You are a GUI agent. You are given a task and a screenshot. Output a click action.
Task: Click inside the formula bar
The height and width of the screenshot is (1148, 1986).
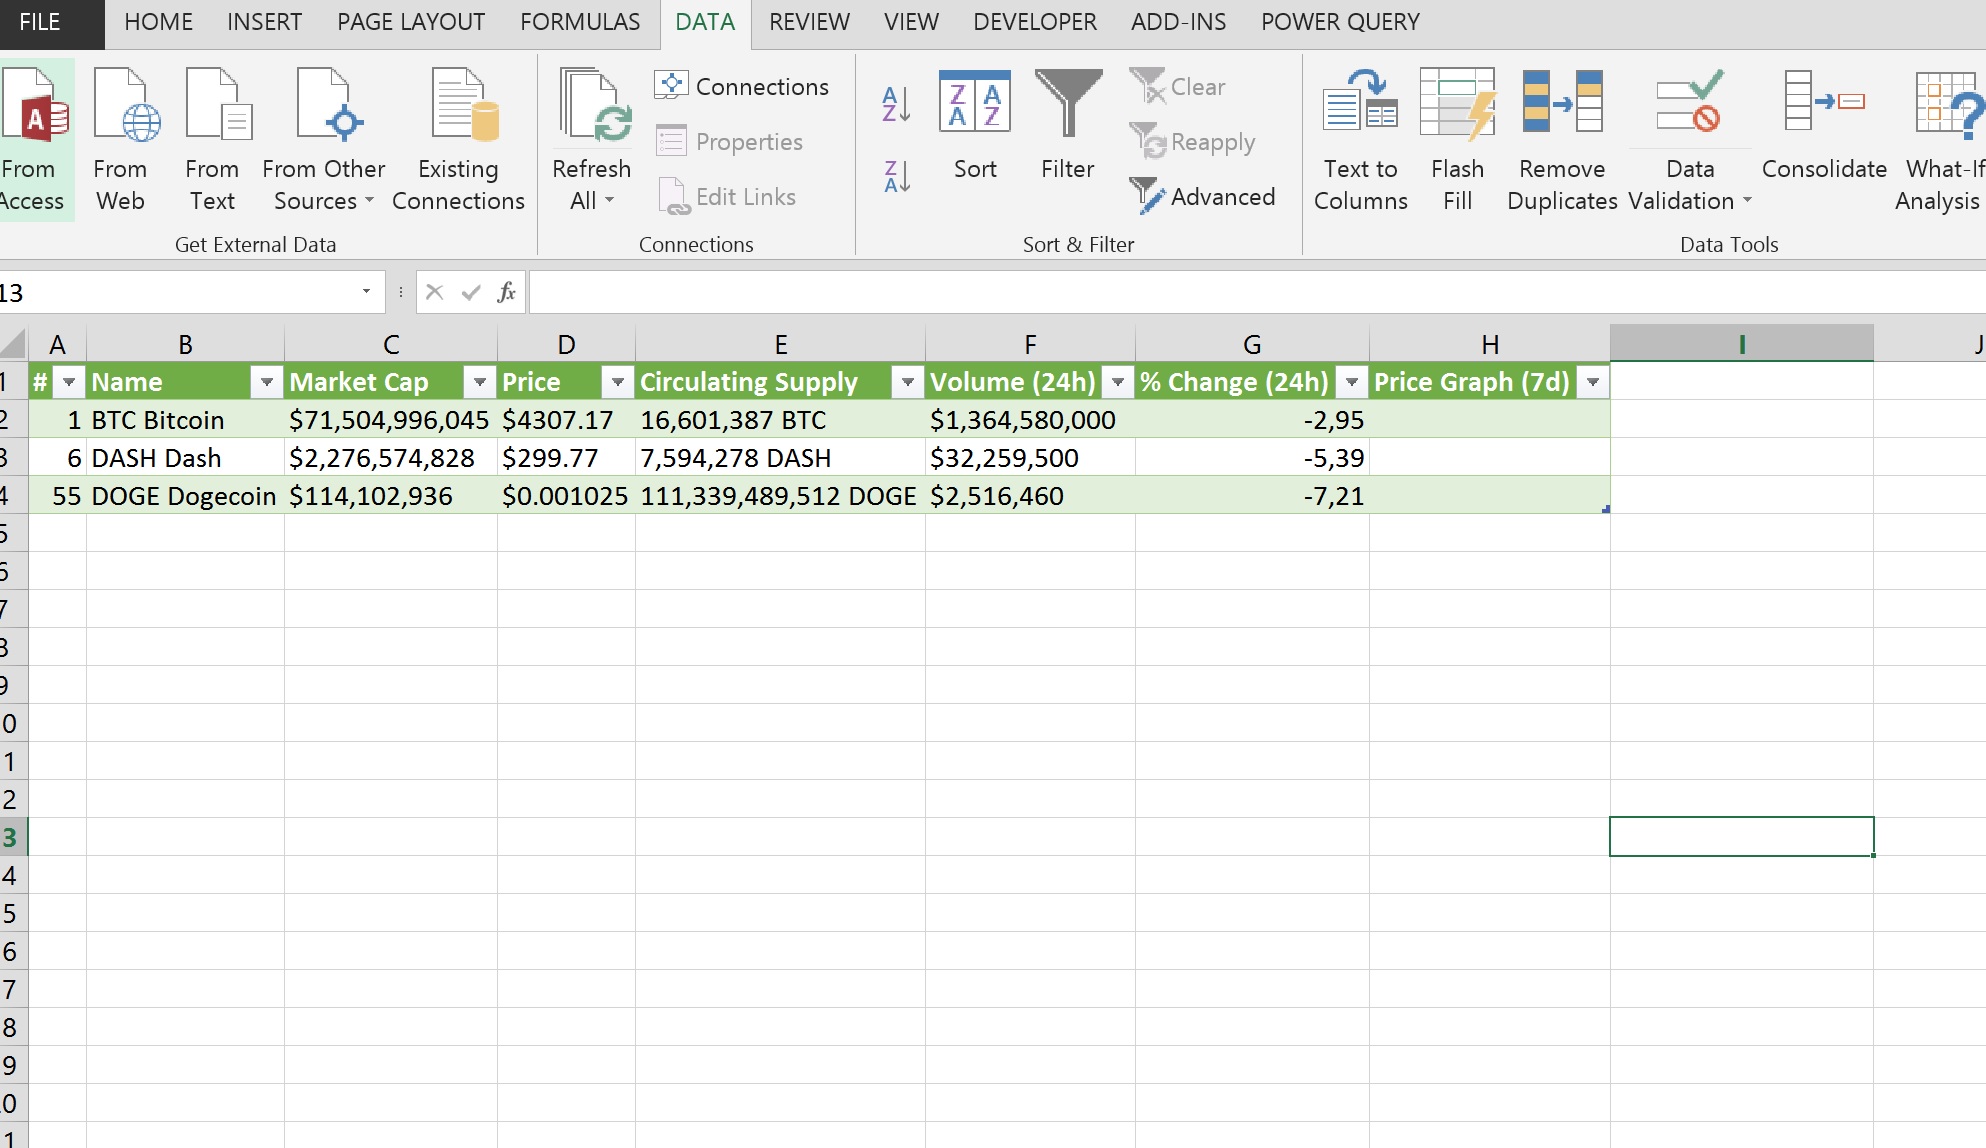[1257, 292]
